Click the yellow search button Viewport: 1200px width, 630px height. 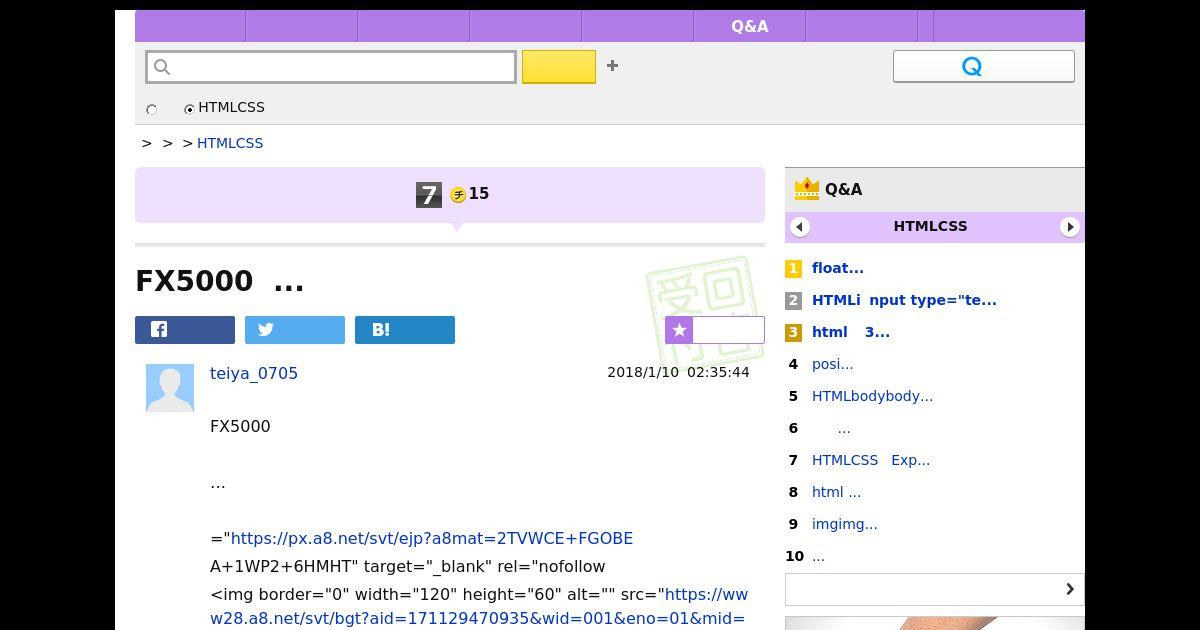pos(559,67)
